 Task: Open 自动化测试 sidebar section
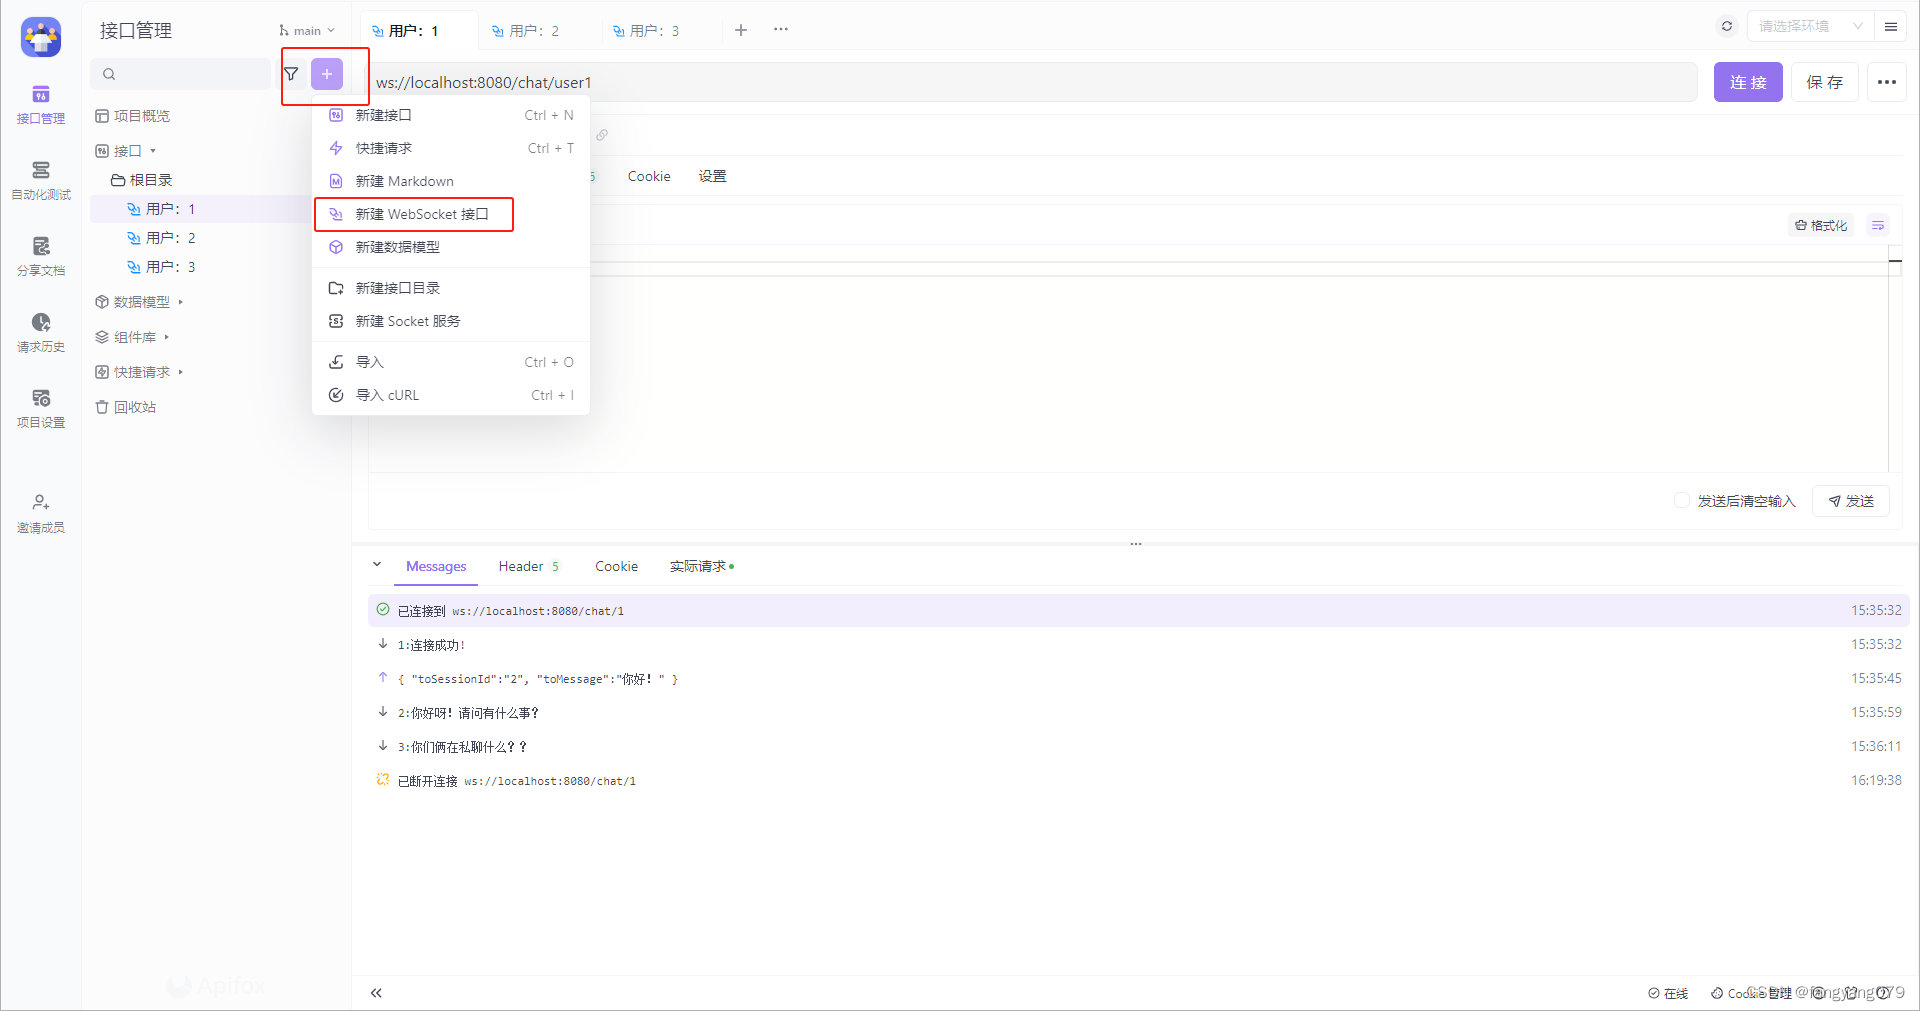41,181
